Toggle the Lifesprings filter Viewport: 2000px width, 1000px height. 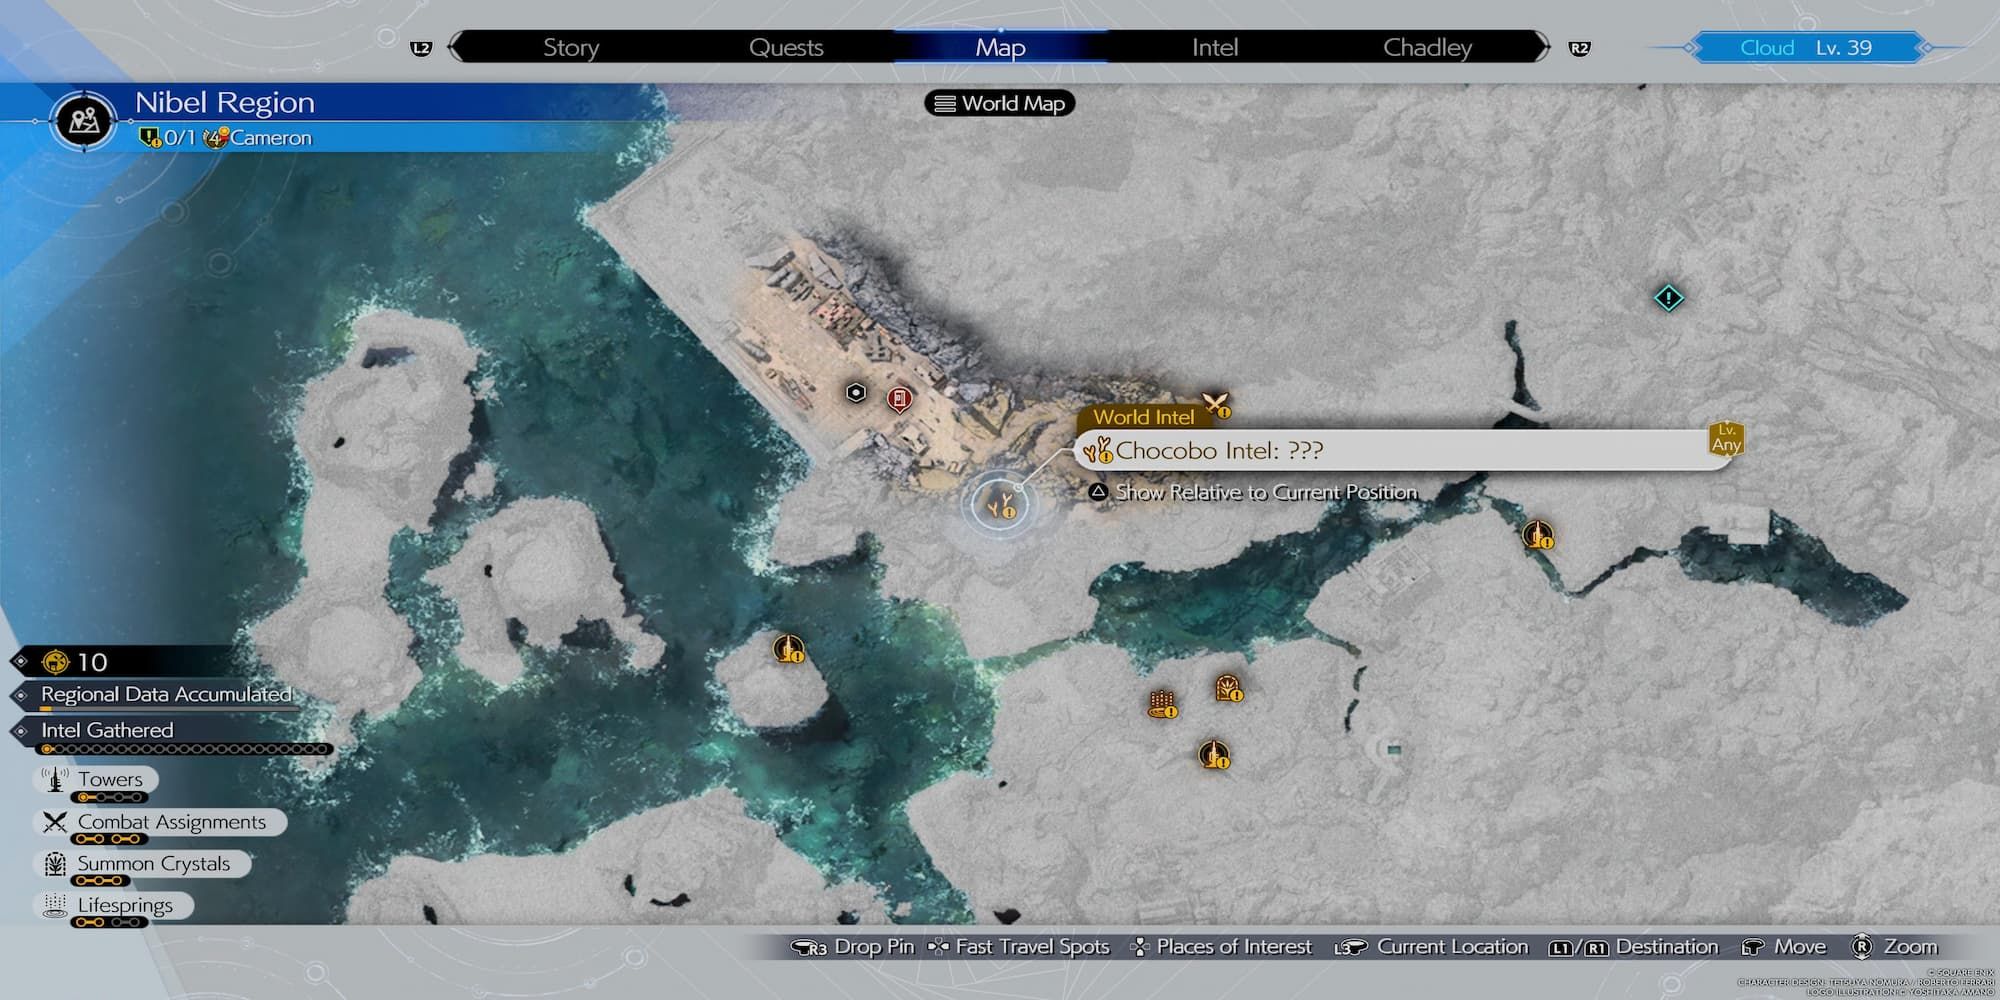pos(113,906)
